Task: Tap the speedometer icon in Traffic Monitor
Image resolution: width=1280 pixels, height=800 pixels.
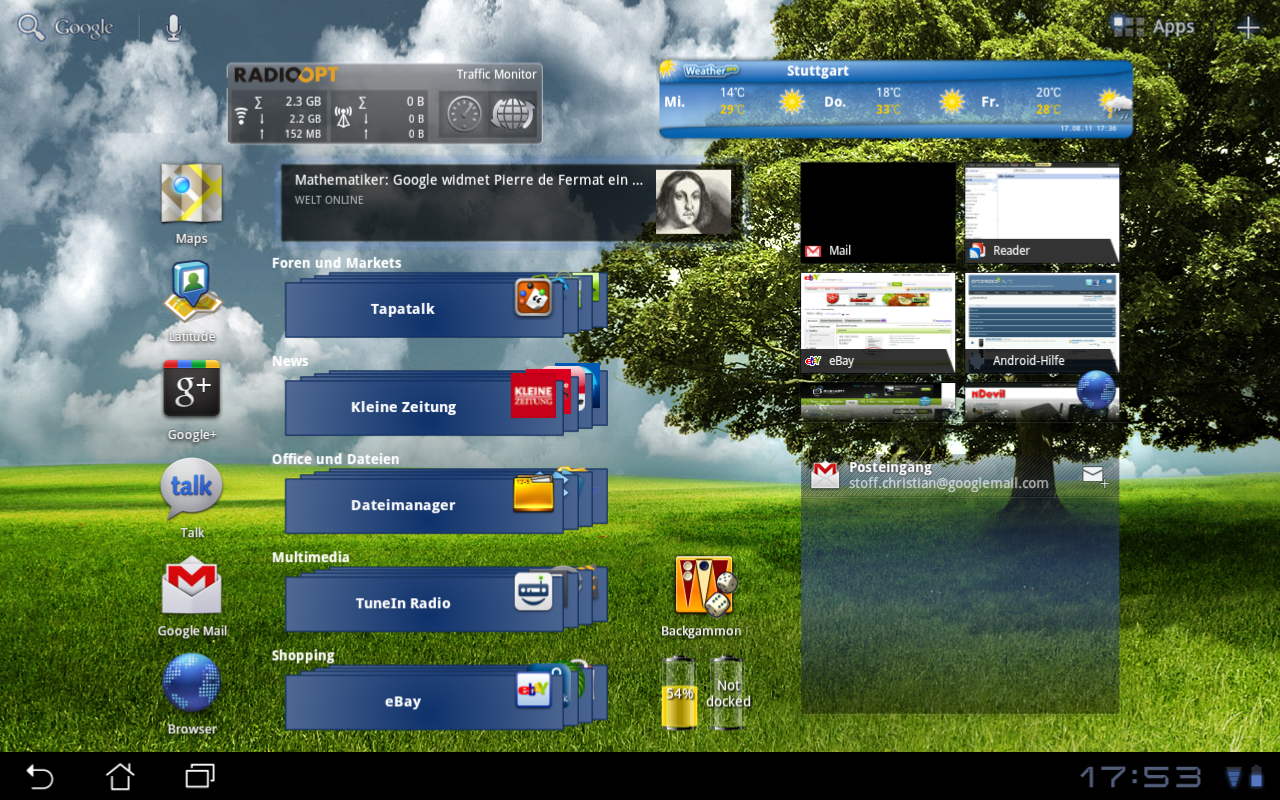Action: pos(464,115)
